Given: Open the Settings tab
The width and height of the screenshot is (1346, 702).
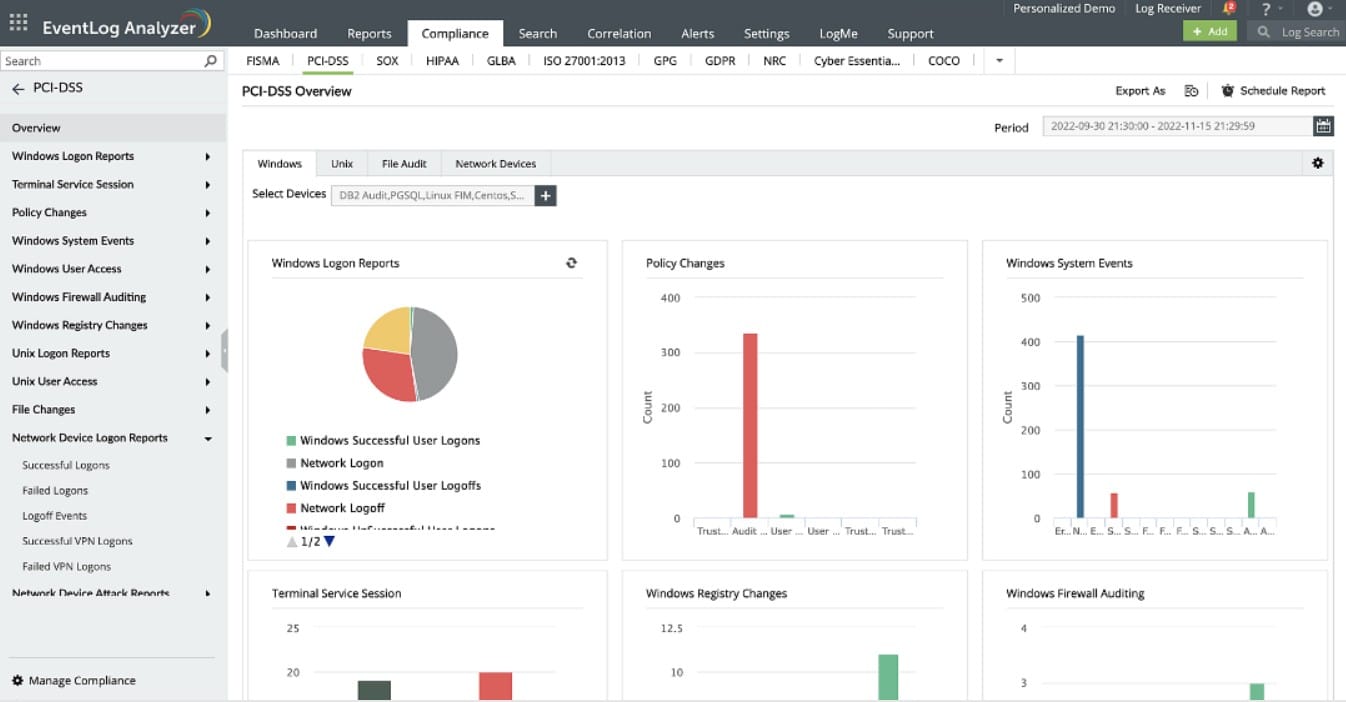Looking at the screenshot, I should 767,33.
